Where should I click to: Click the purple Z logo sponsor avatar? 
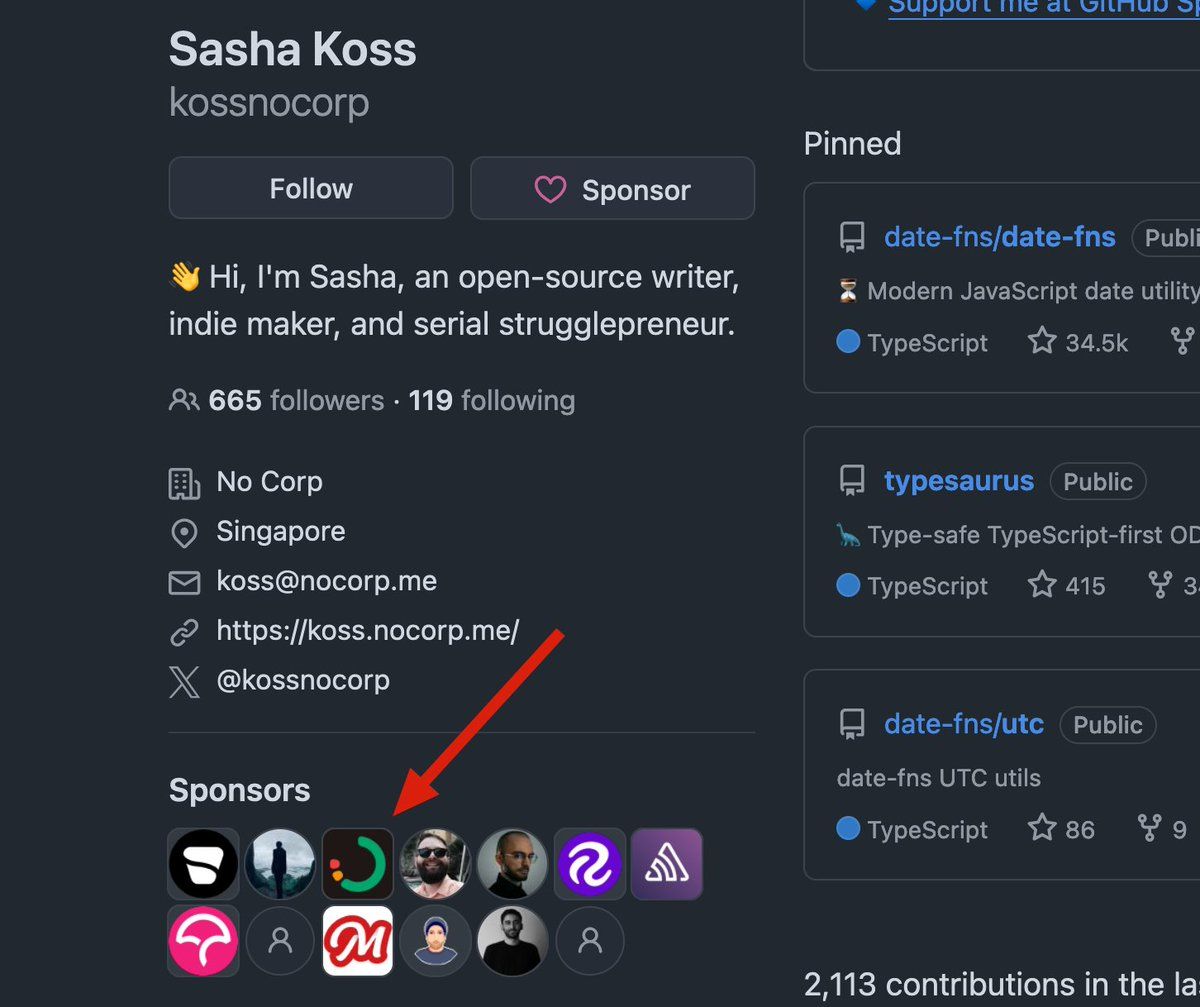[590, 863]
